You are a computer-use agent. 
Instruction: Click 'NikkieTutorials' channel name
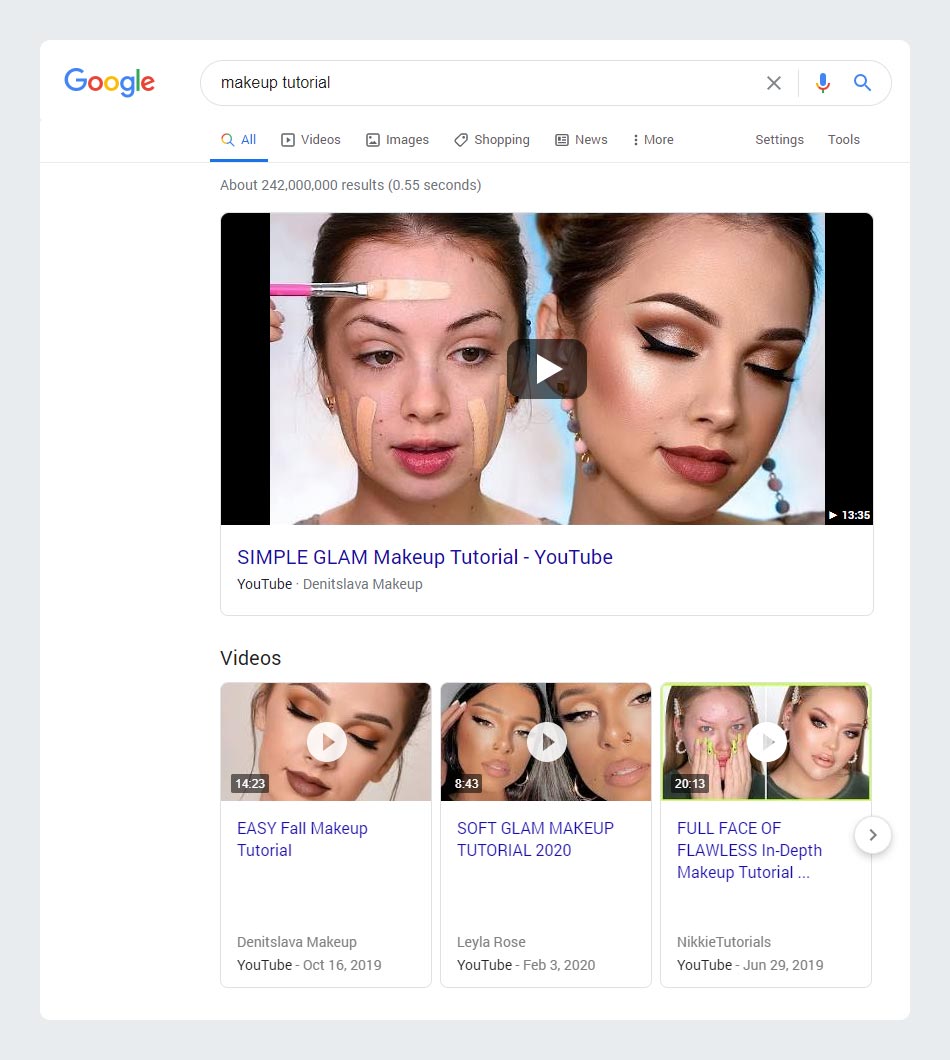coord(723,942)
